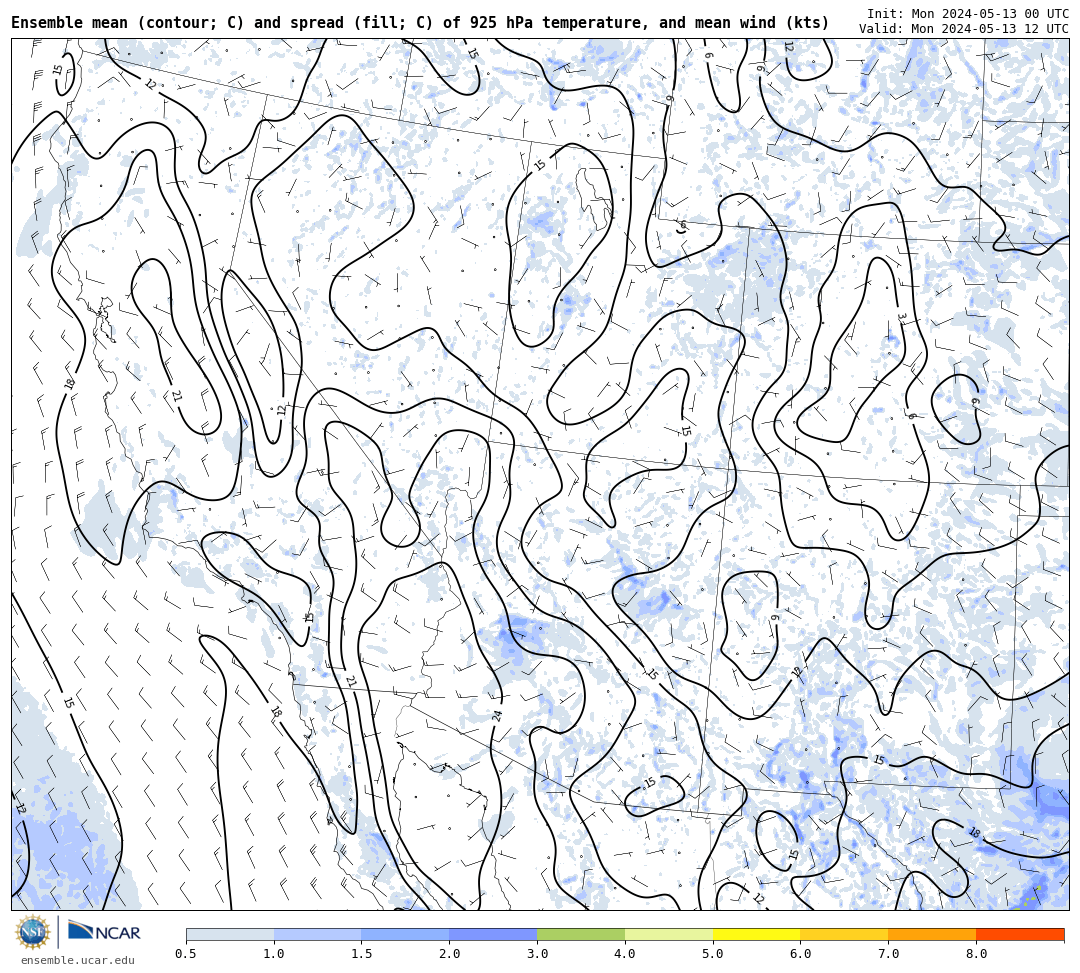Viewport: 1080px width, 973px height.
Task: Click the 5.0–6.0 yellow color swatch
Action: click(757, 934)
